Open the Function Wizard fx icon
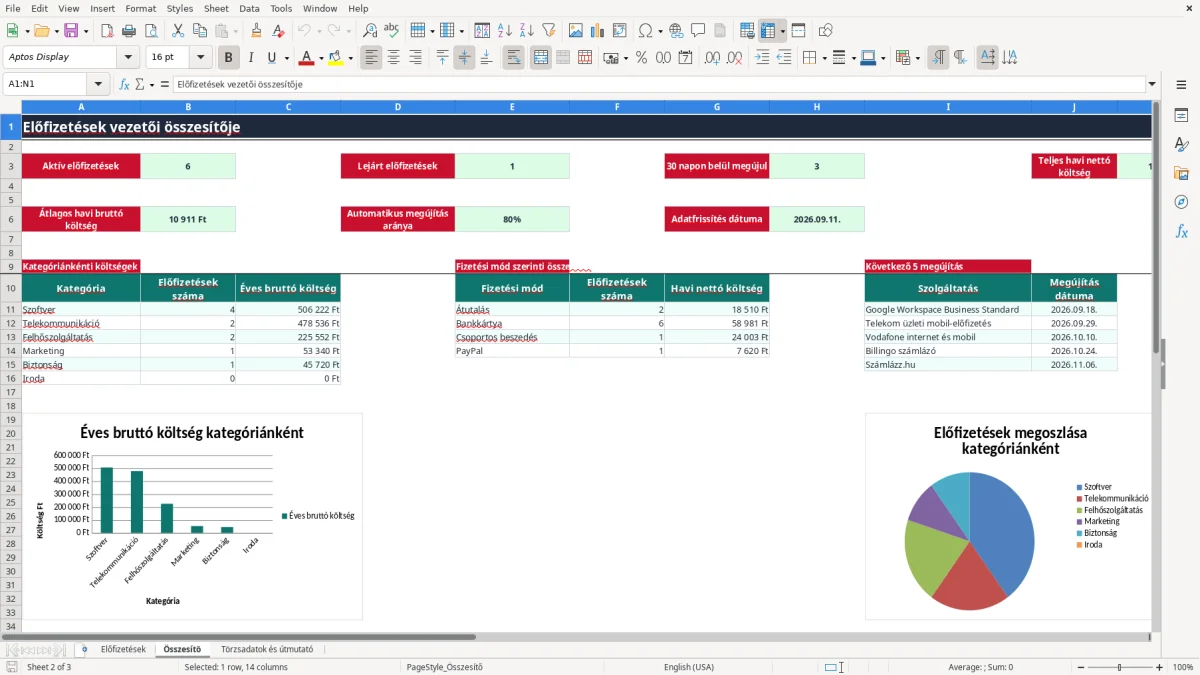 click(124, 85)
